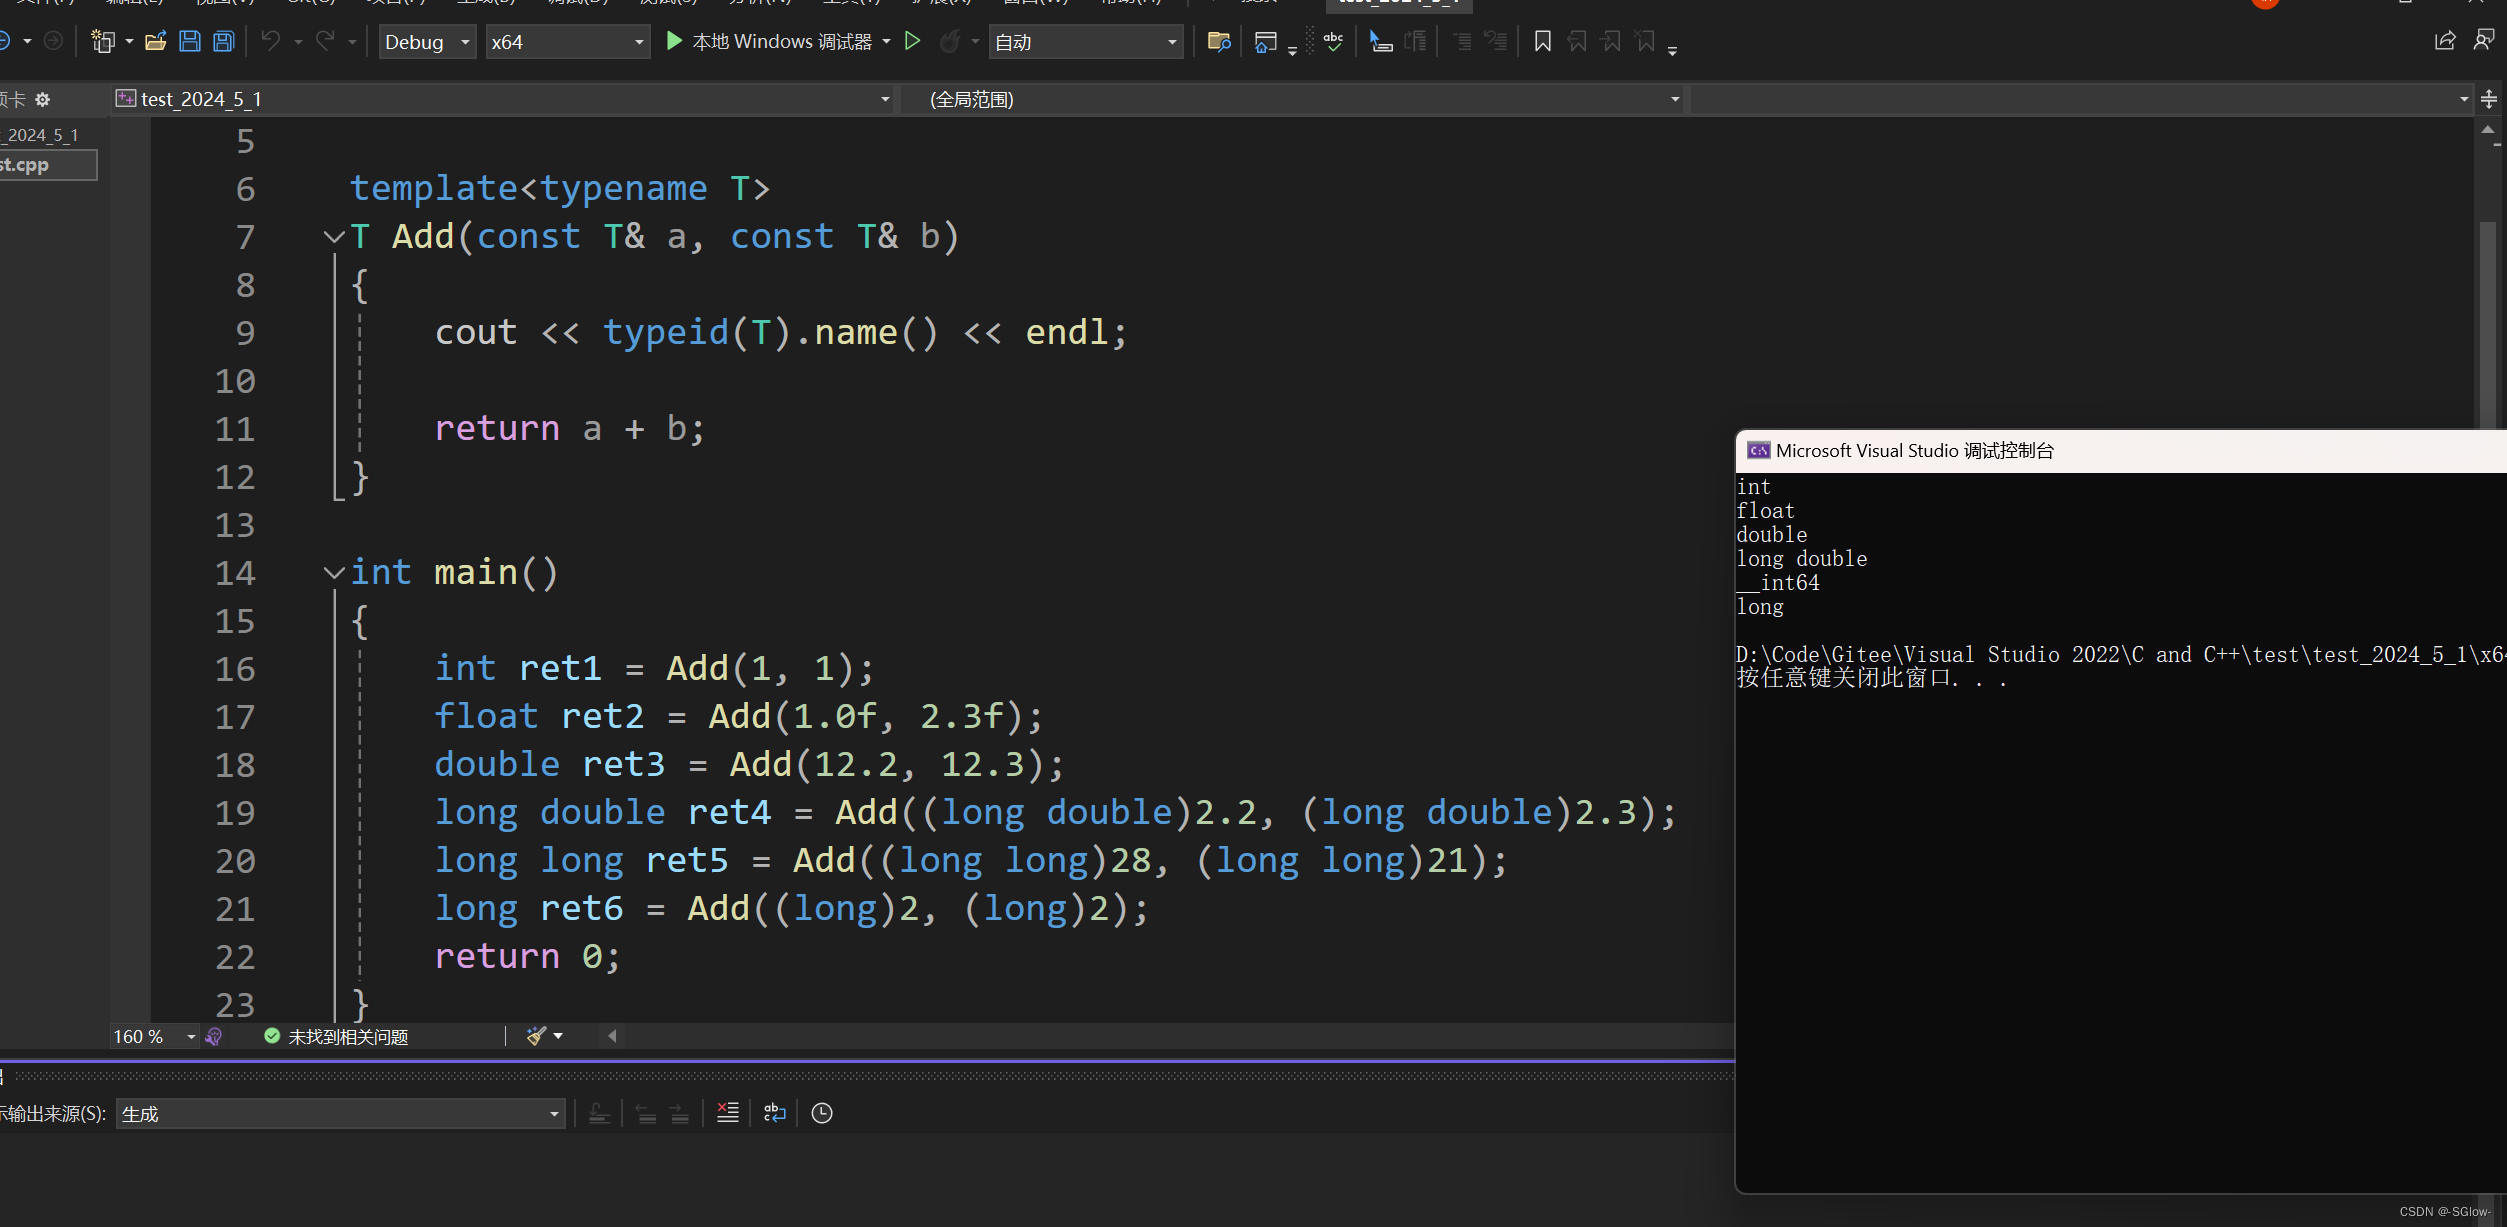The height and width of the screenshot is (1227, 2507).
Task: Open the tab settings gear icon
Action: tap(42, 99)
